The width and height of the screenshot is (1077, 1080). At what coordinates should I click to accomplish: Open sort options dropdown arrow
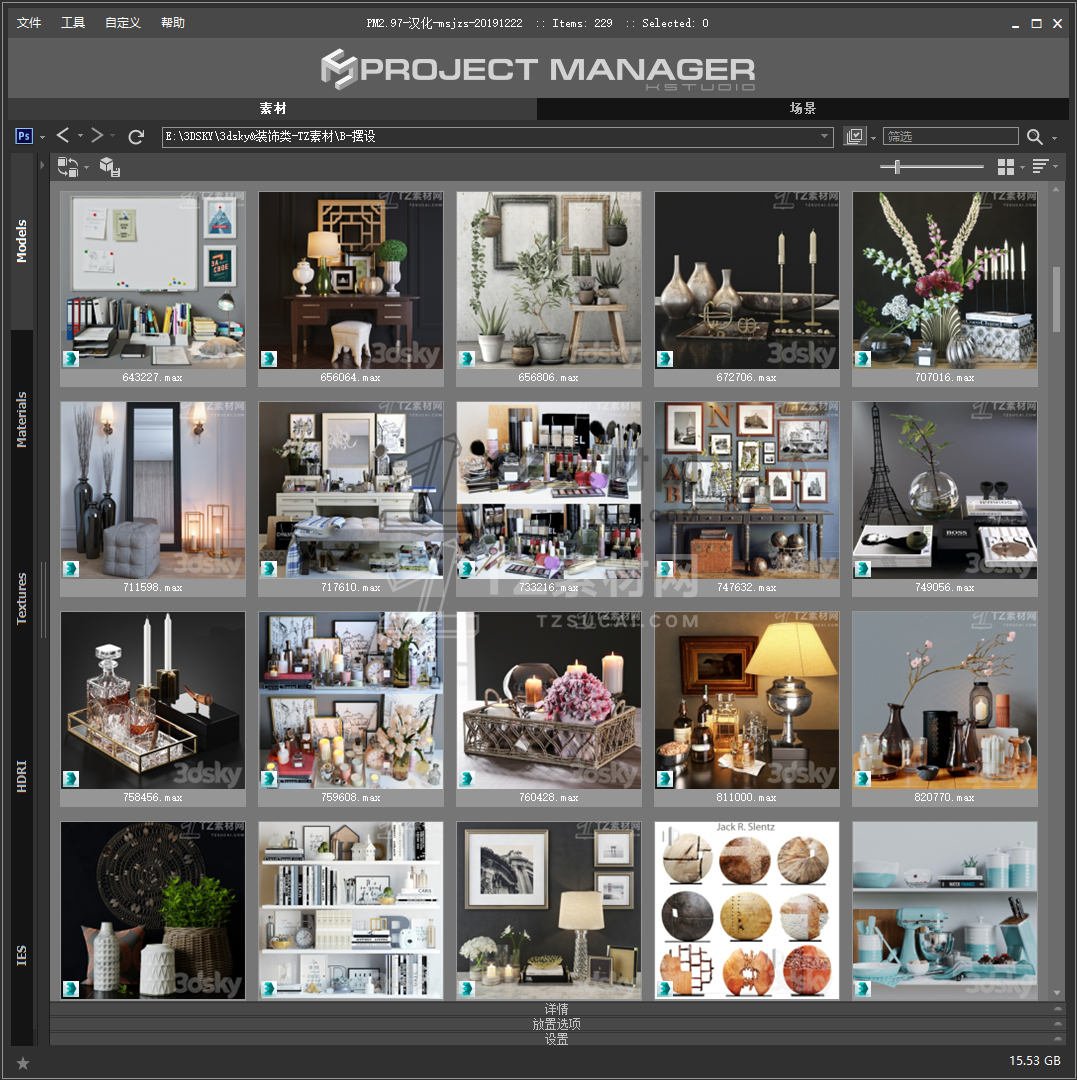[1055, 166]
